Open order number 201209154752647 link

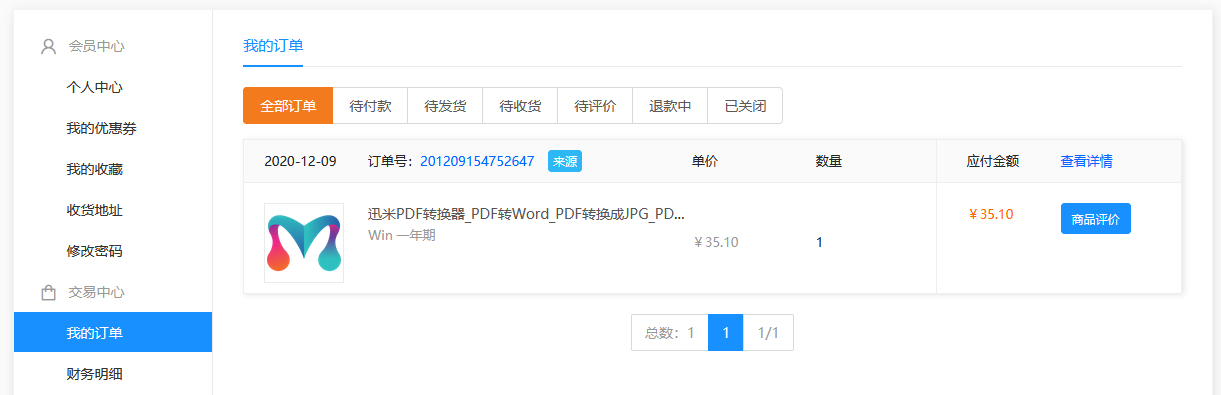point(477,161)
